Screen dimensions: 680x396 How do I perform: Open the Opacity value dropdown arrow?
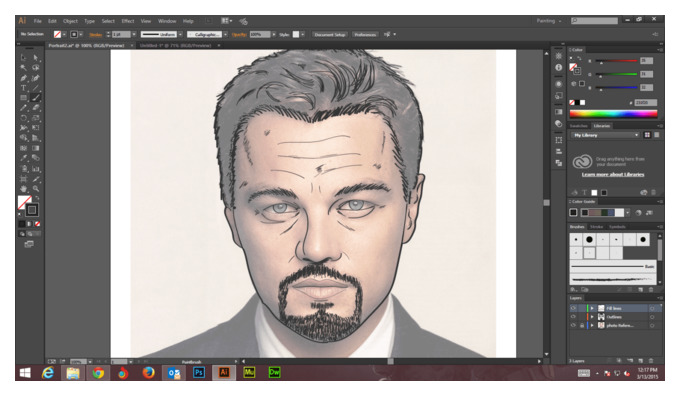pyautogui.click(x=274, y=34)
